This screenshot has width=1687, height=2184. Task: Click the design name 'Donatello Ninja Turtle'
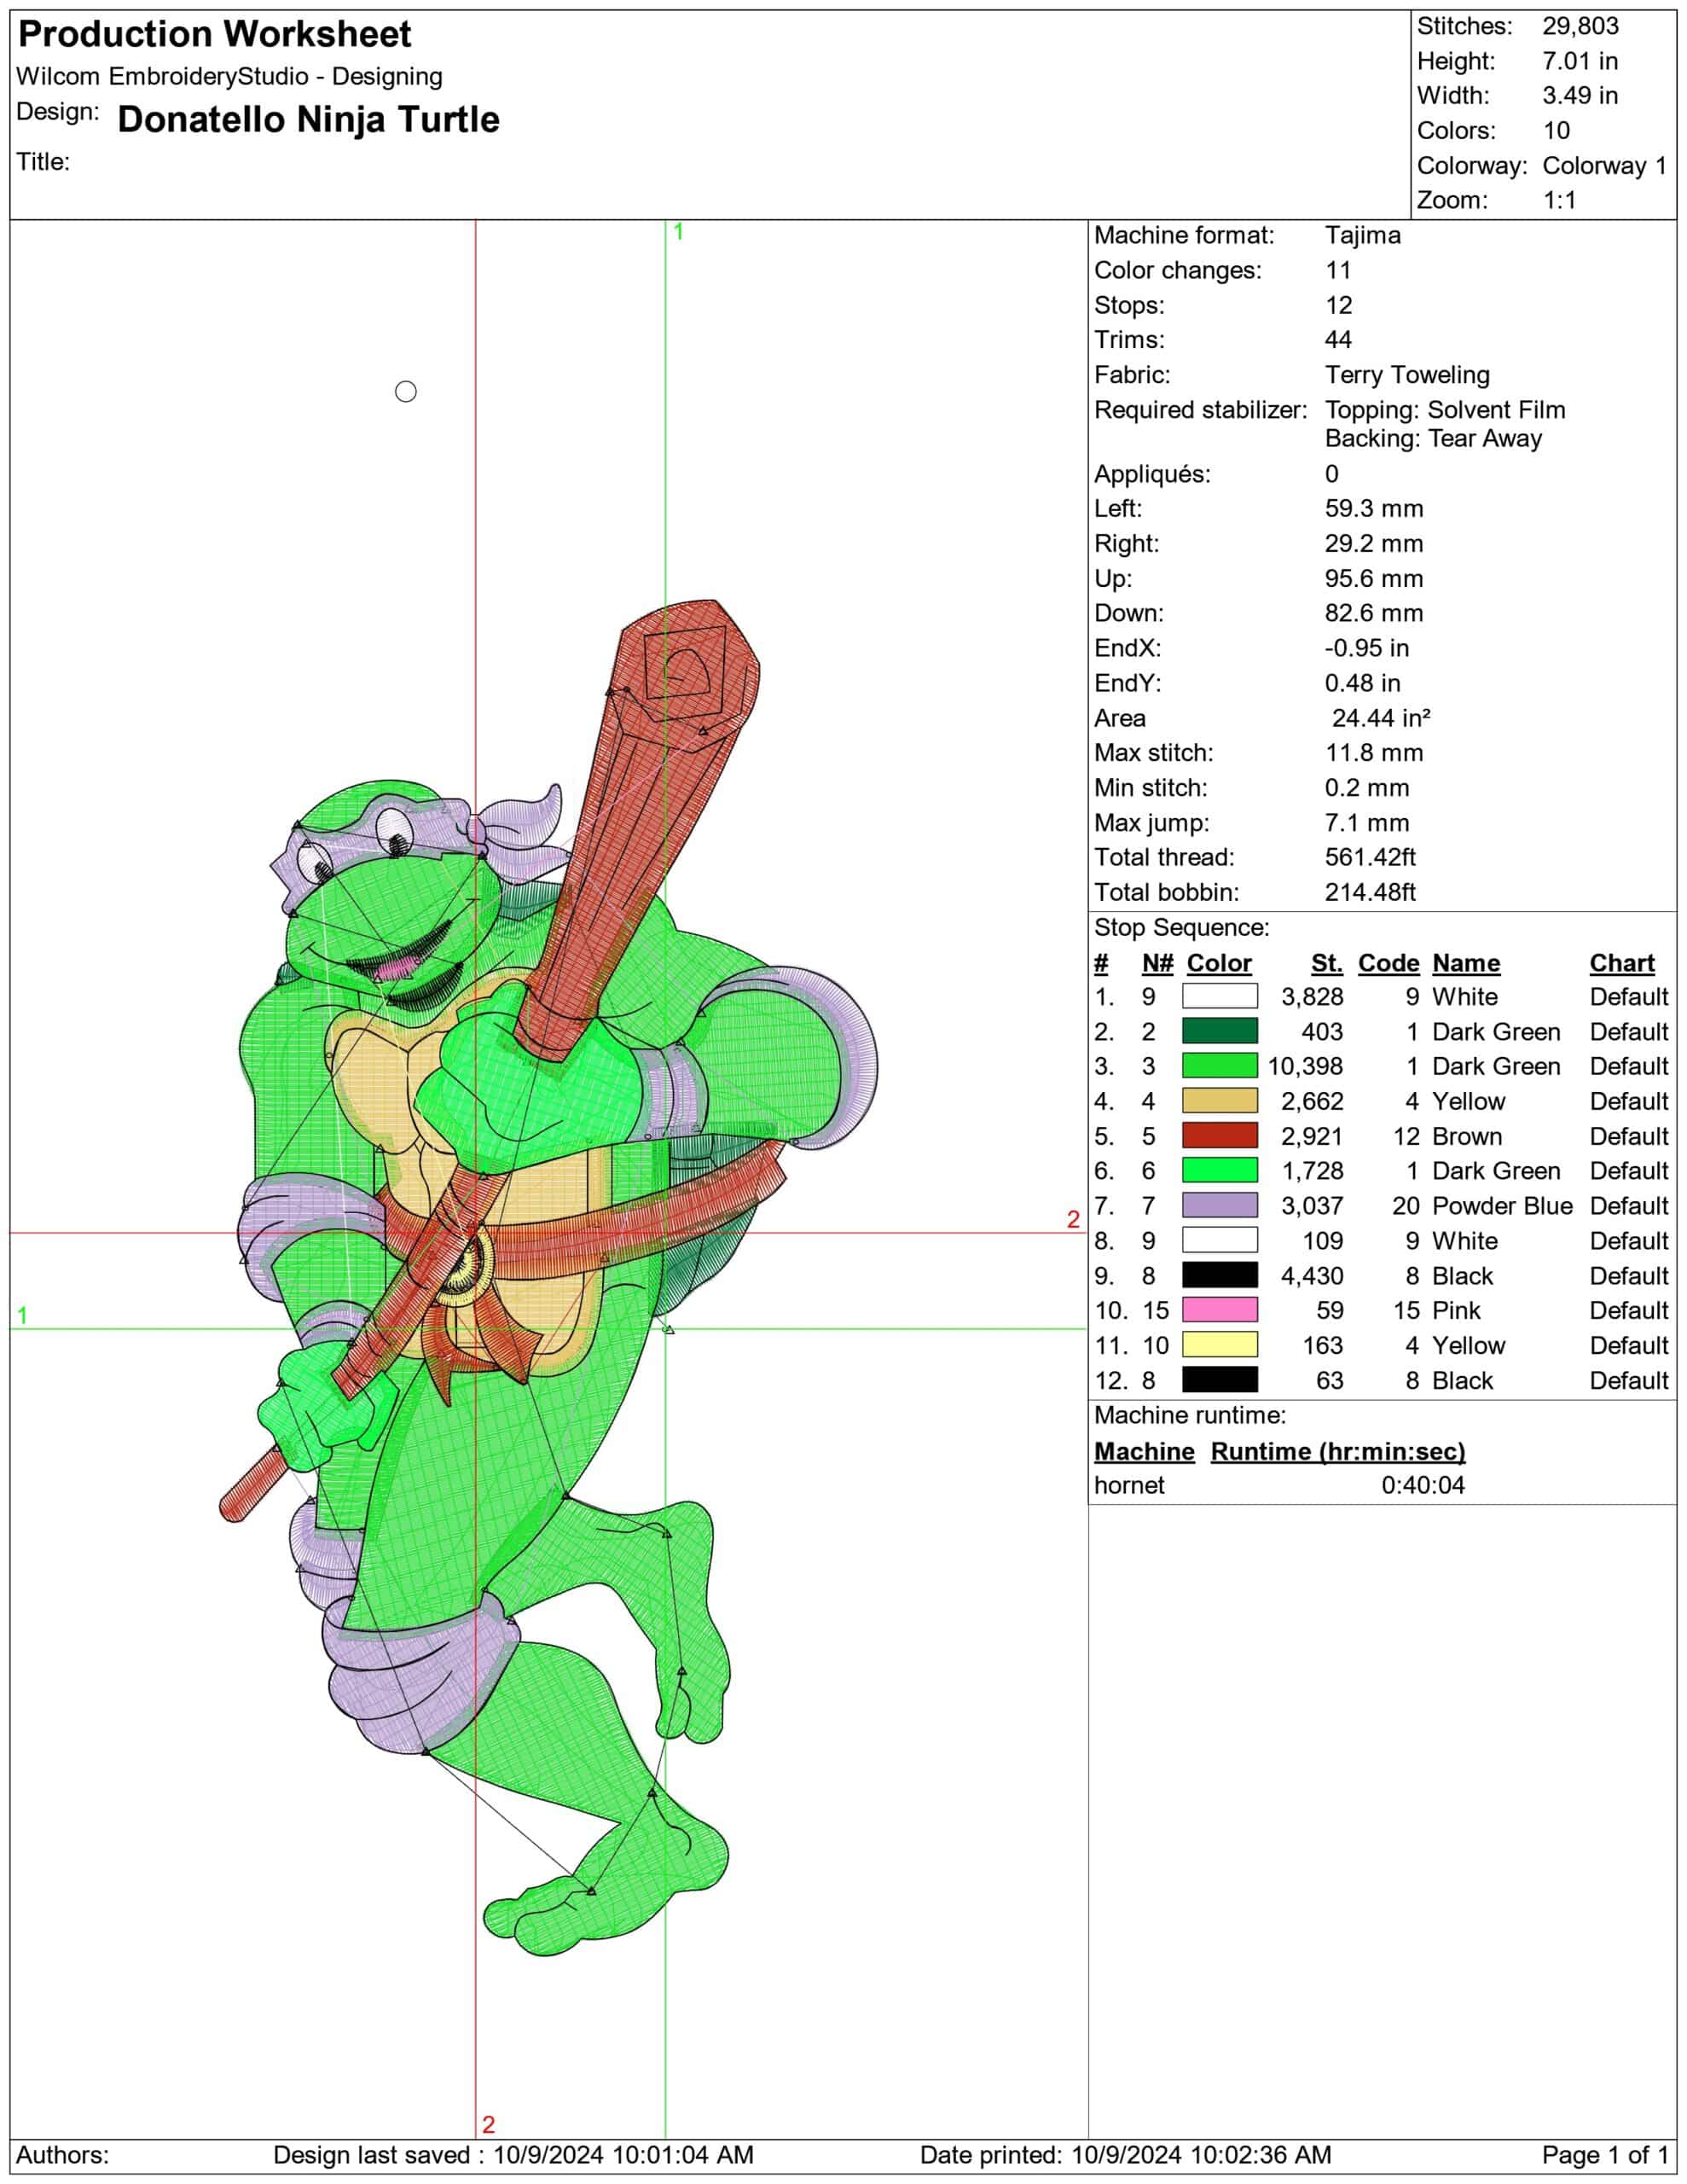pos(308,119)
